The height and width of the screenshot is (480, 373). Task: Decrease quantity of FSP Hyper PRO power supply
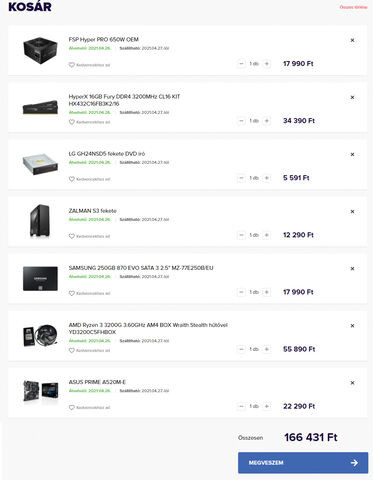point(241,64)
